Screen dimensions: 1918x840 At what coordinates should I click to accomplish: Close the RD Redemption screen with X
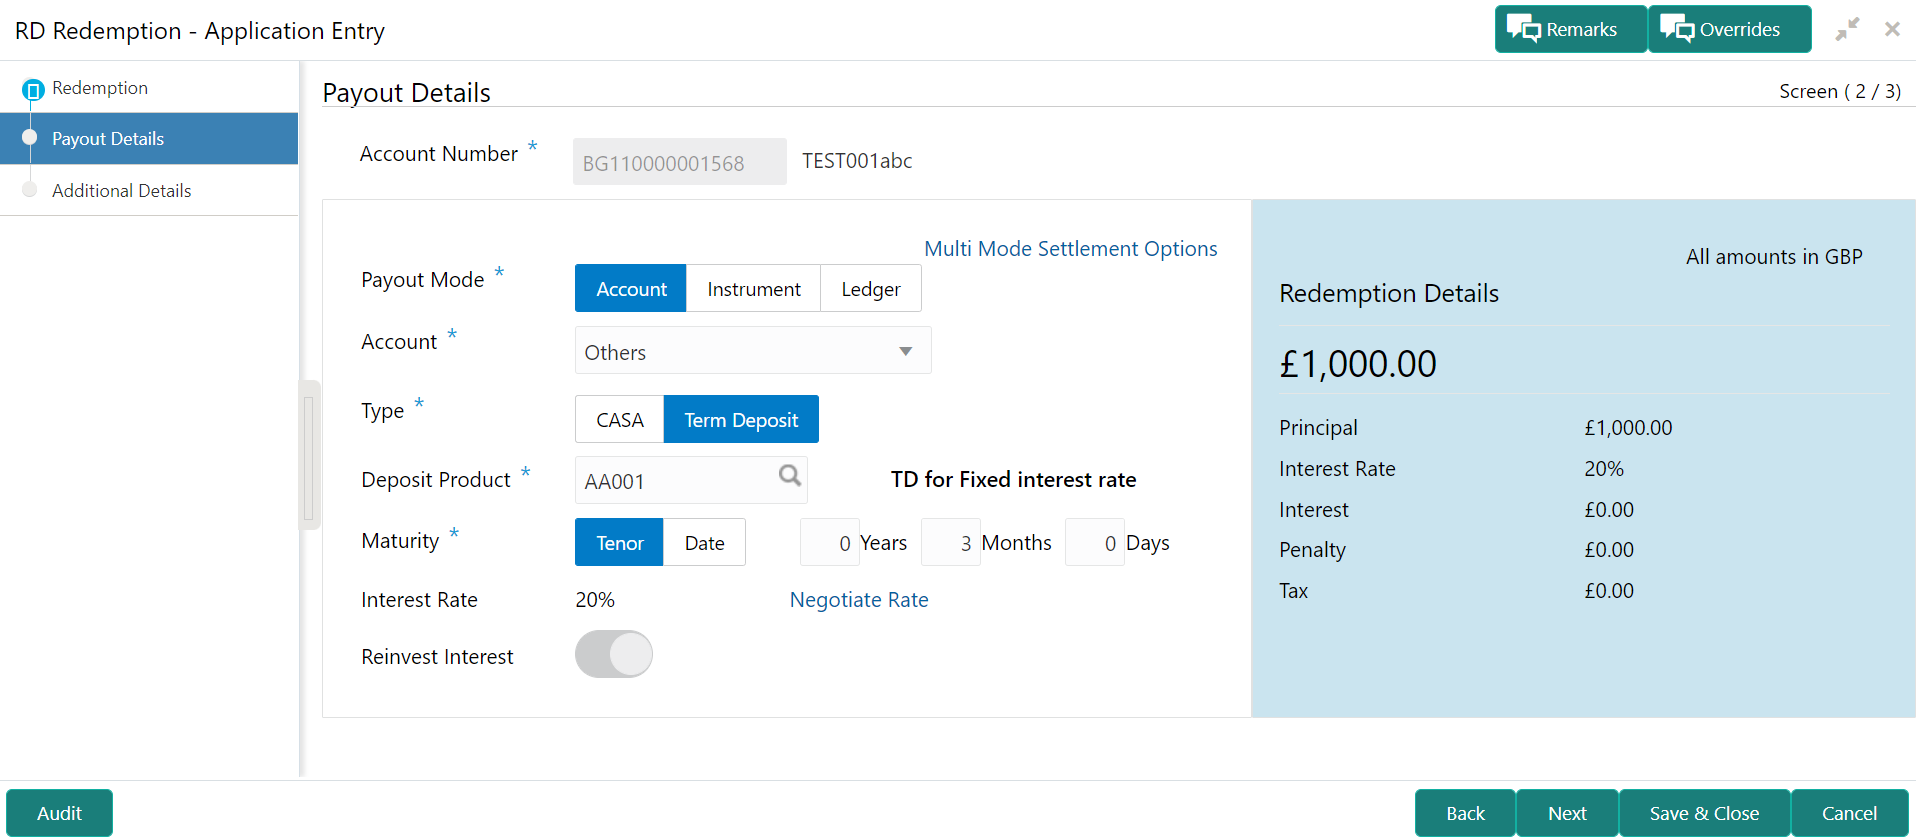pos(1892,29)
